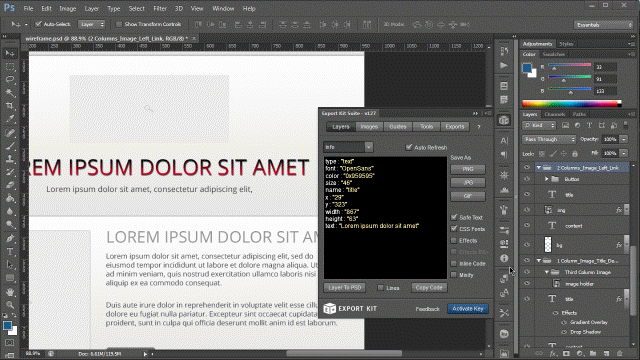The image size is (640, 360).
Task: Toggle Auto-Select checkbox
Action: pos(38,24)
